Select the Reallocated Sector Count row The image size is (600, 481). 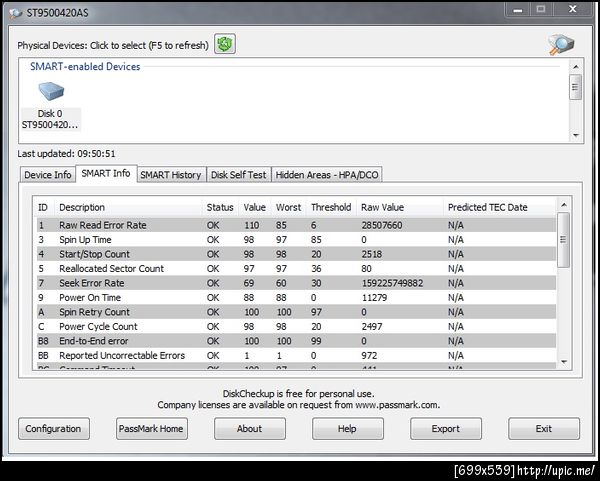296,269
